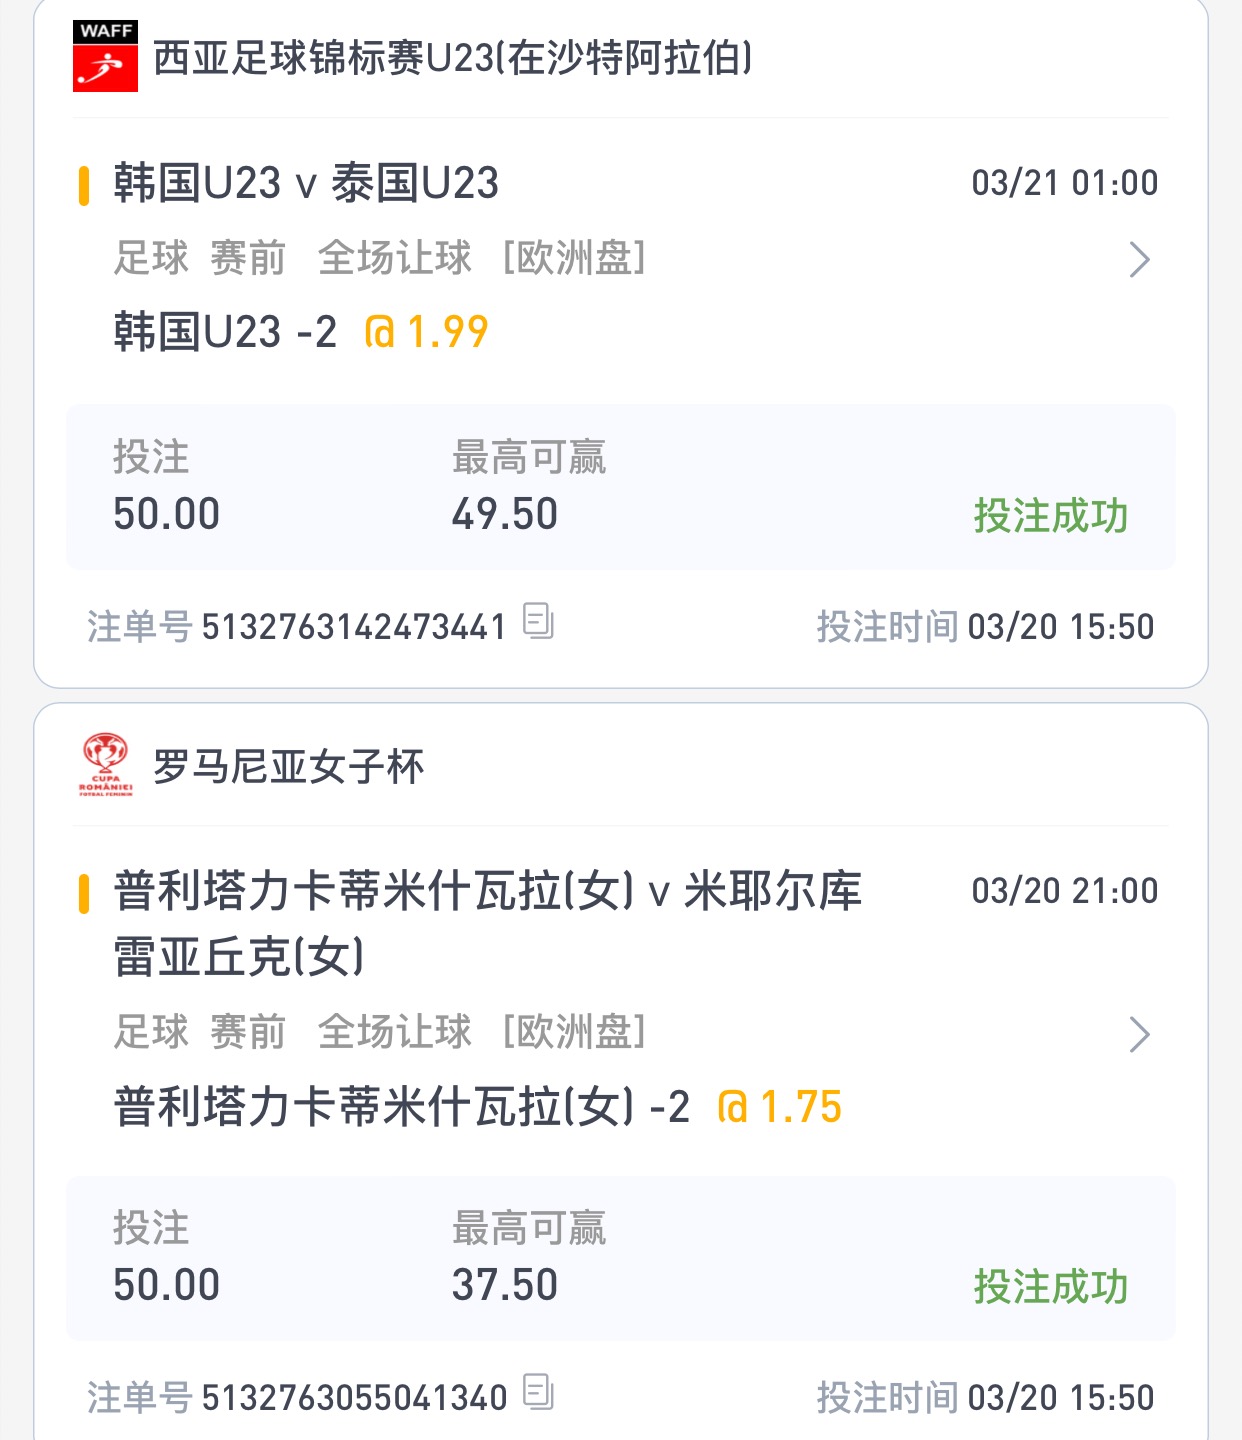Image resolution: width=1242 pixels, height=1440 pixels.
Task: Copy bet slip number 513276305041340
Action: (538, 1392)
